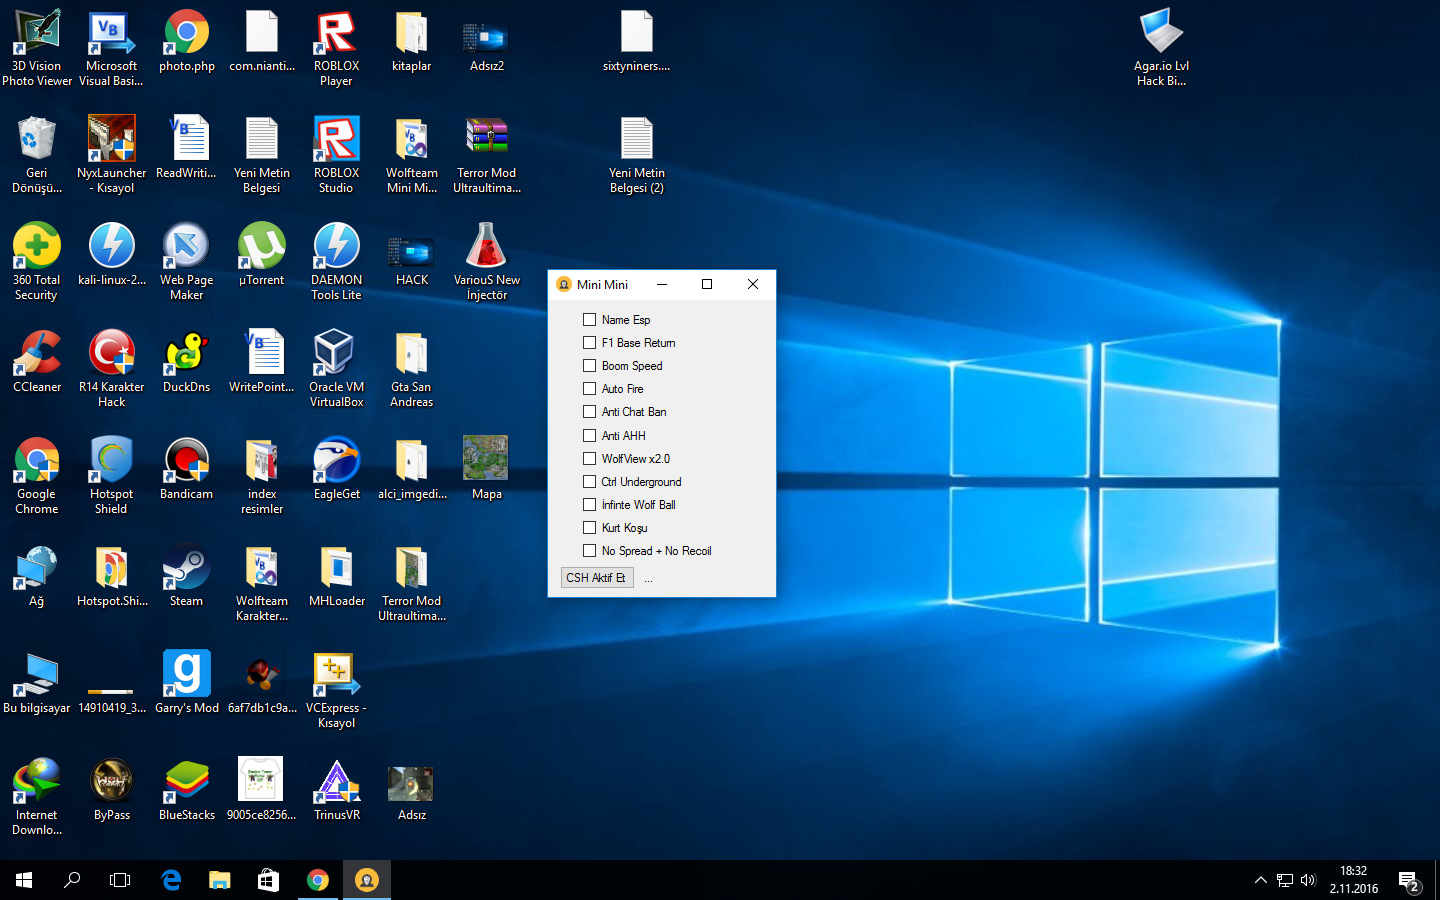Open taskbar search
The width and height of the screenshot is (1440, 900).
(72, 880)
